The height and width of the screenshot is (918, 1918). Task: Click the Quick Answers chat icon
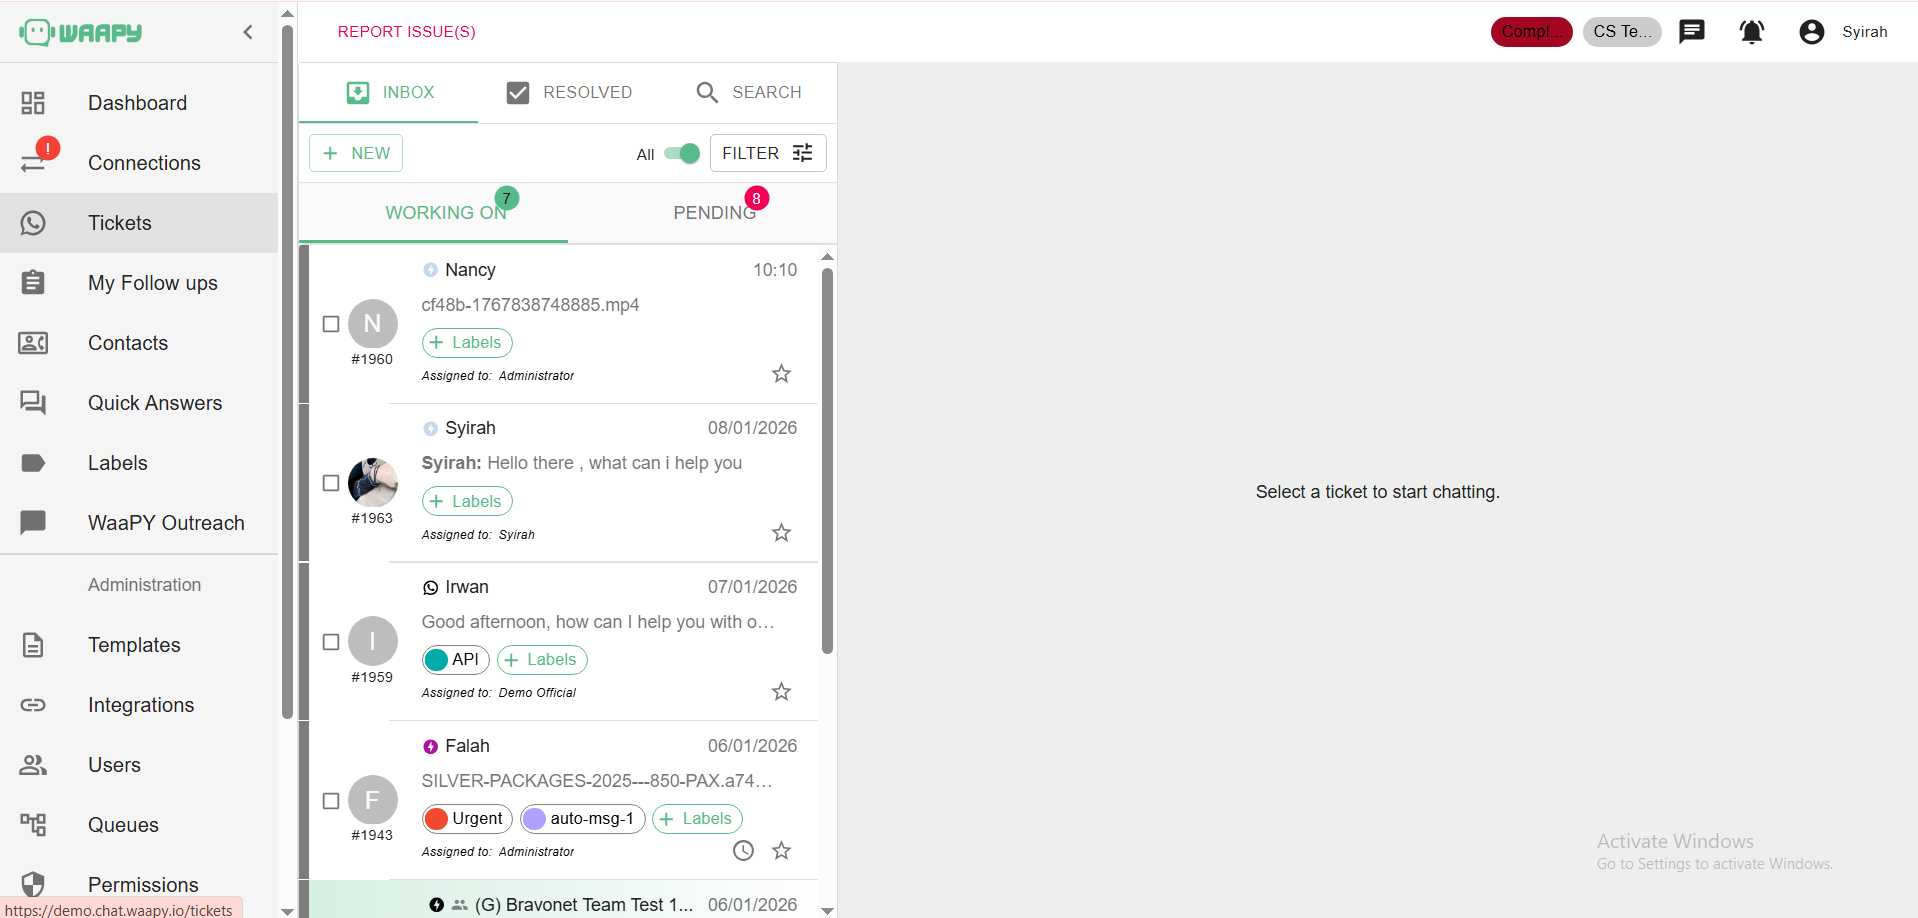click(x=33, y=403)
